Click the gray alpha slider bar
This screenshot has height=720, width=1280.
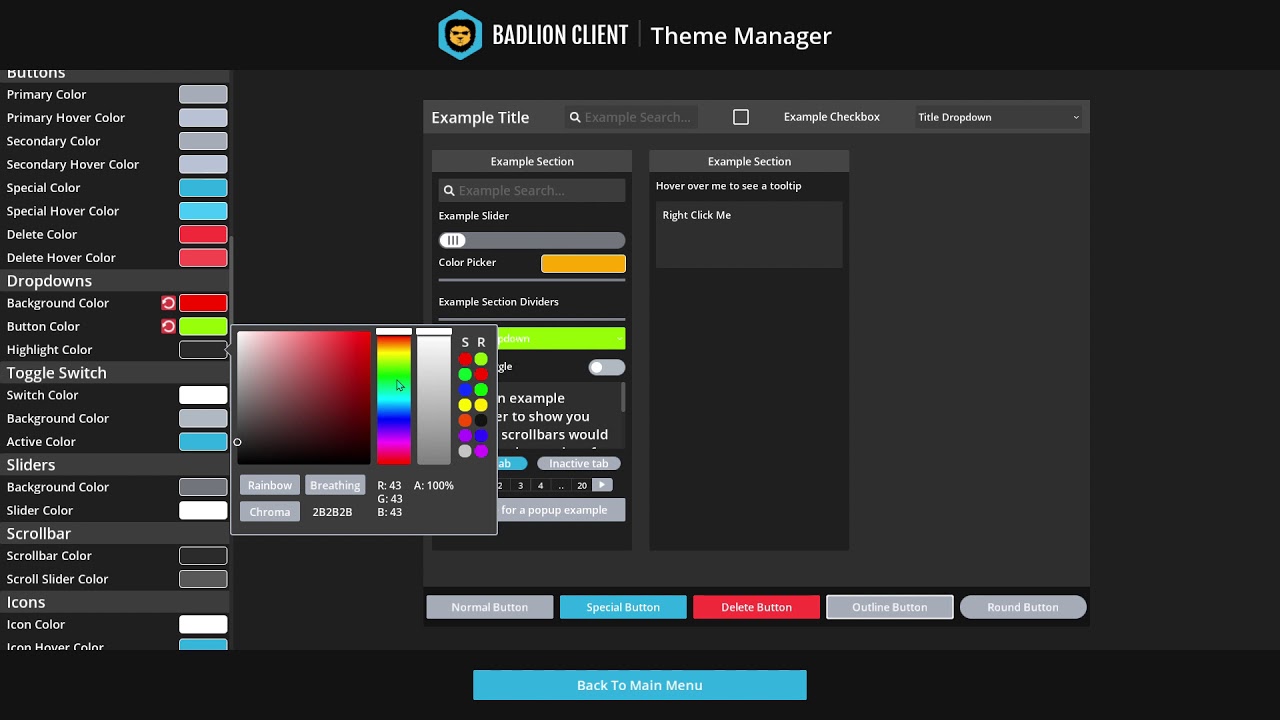tap(434, 399)
